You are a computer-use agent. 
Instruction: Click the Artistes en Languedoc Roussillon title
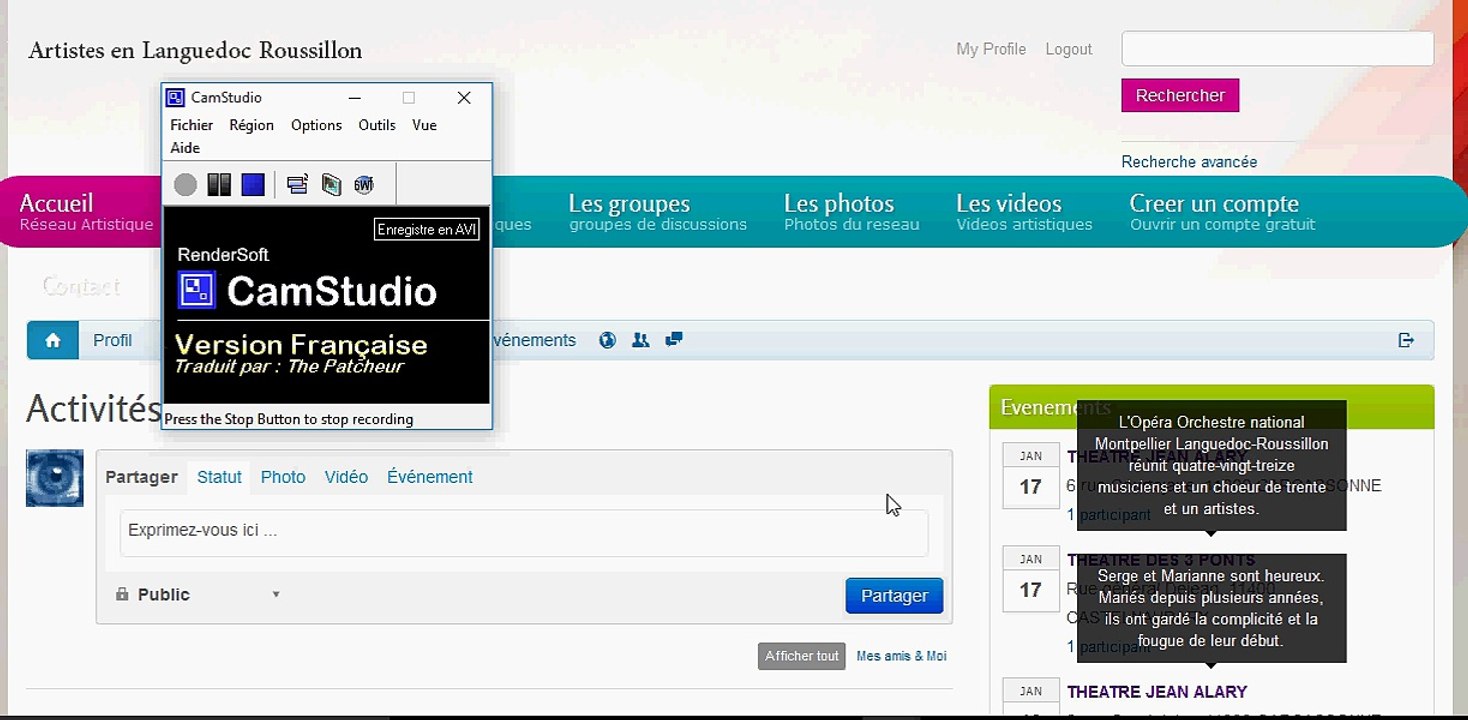point(196,51)
